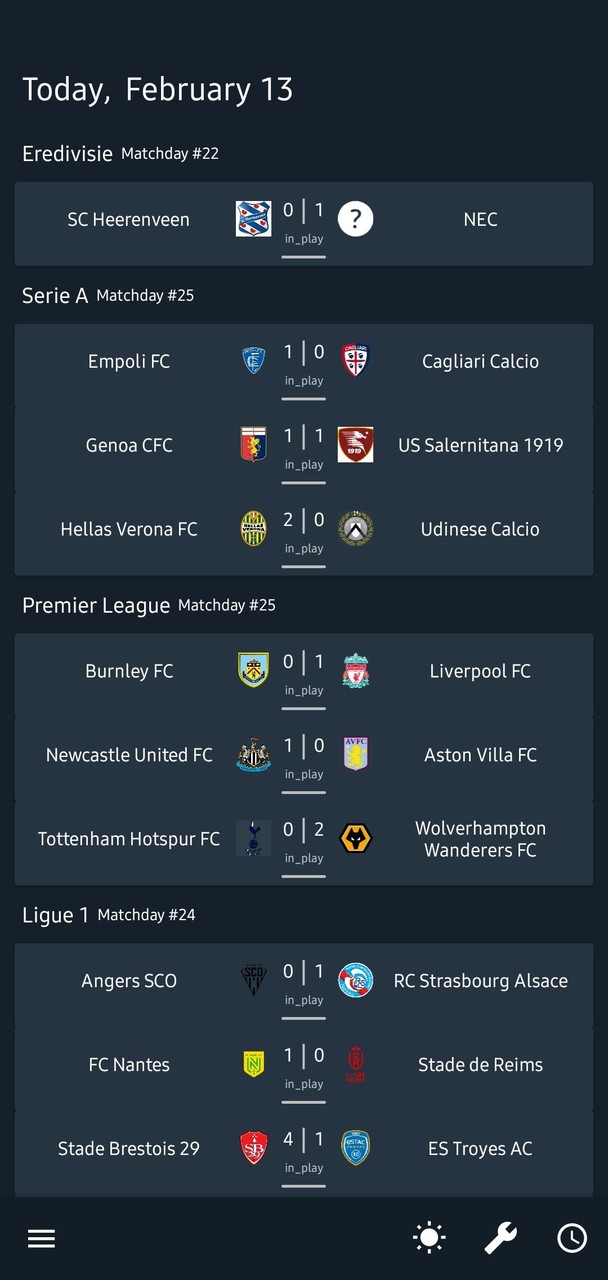Image resolution: width=608 pixels, height=1280 pixels.
Task: Open the FC Nantes vs Stade de Reims match card
Action: pos(304,1064)
